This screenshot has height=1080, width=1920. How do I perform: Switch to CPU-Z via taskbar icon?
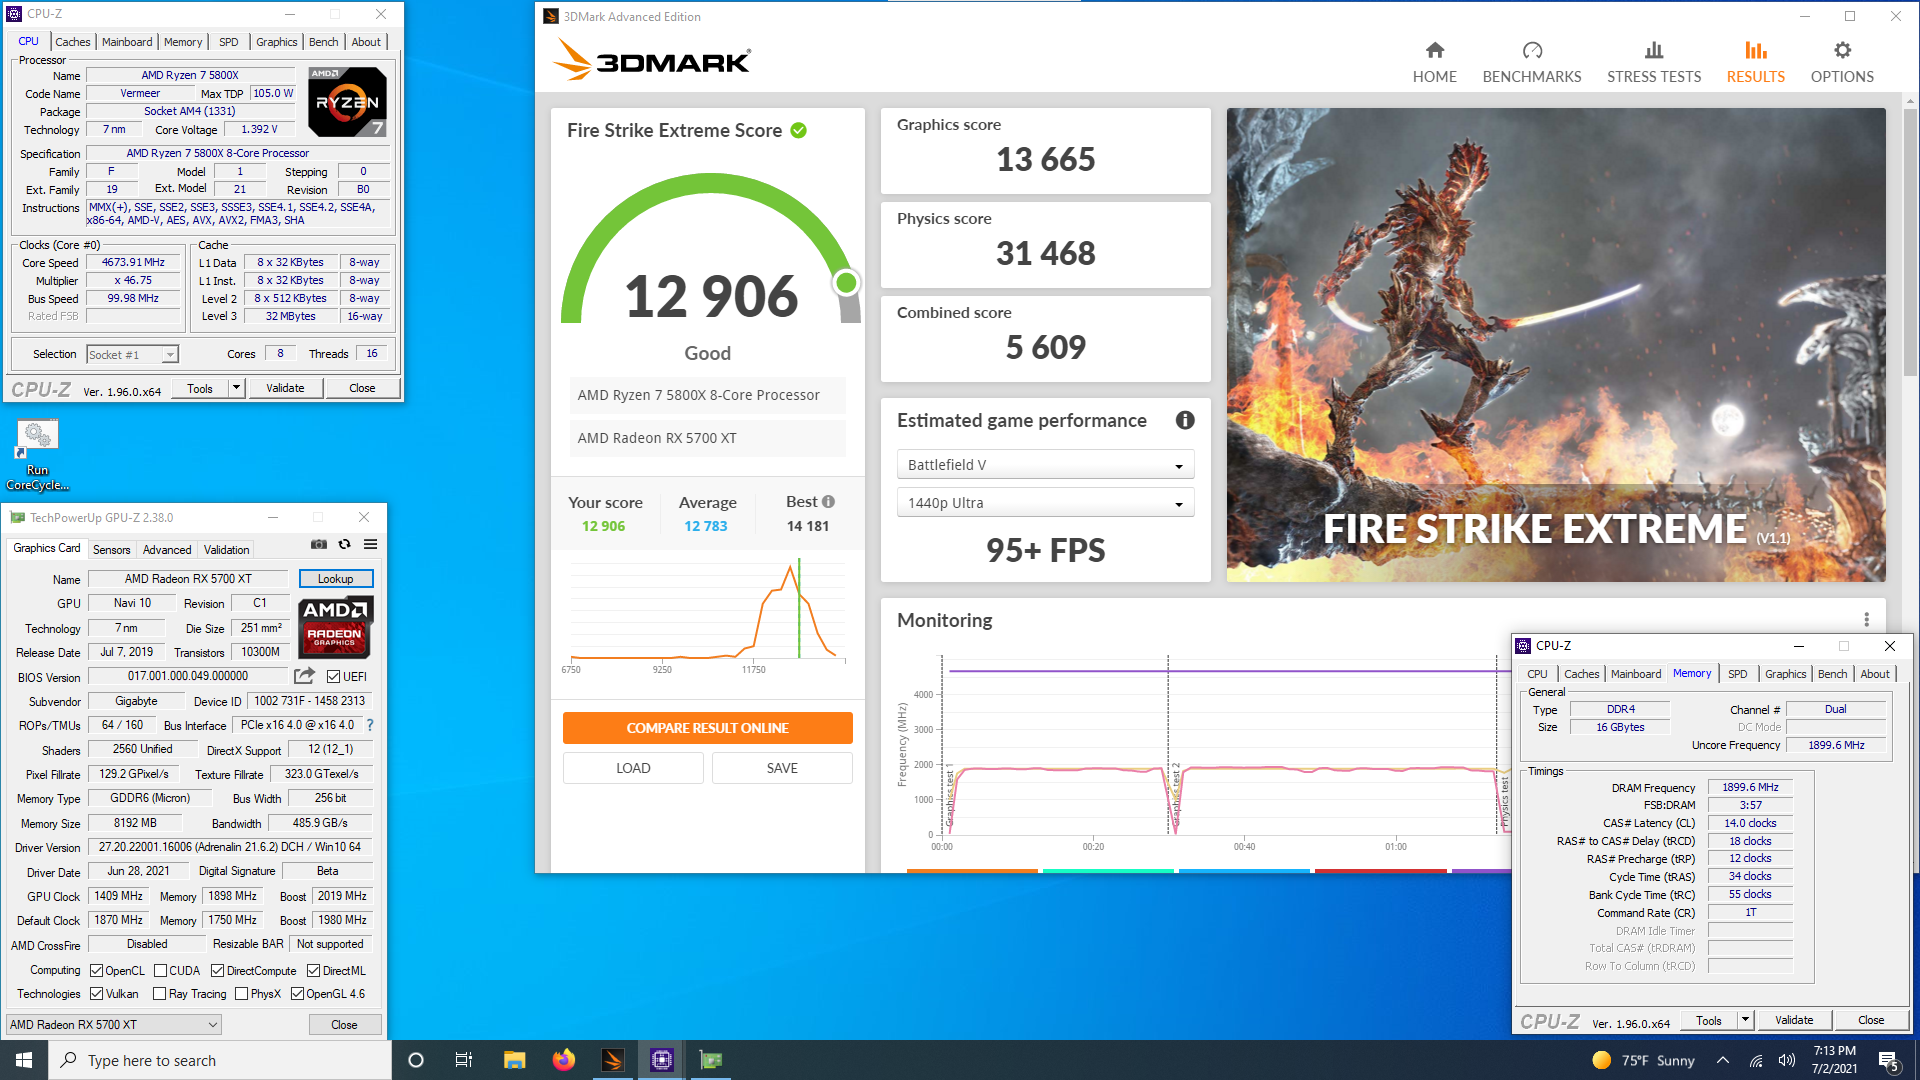tap(662, 1060)
